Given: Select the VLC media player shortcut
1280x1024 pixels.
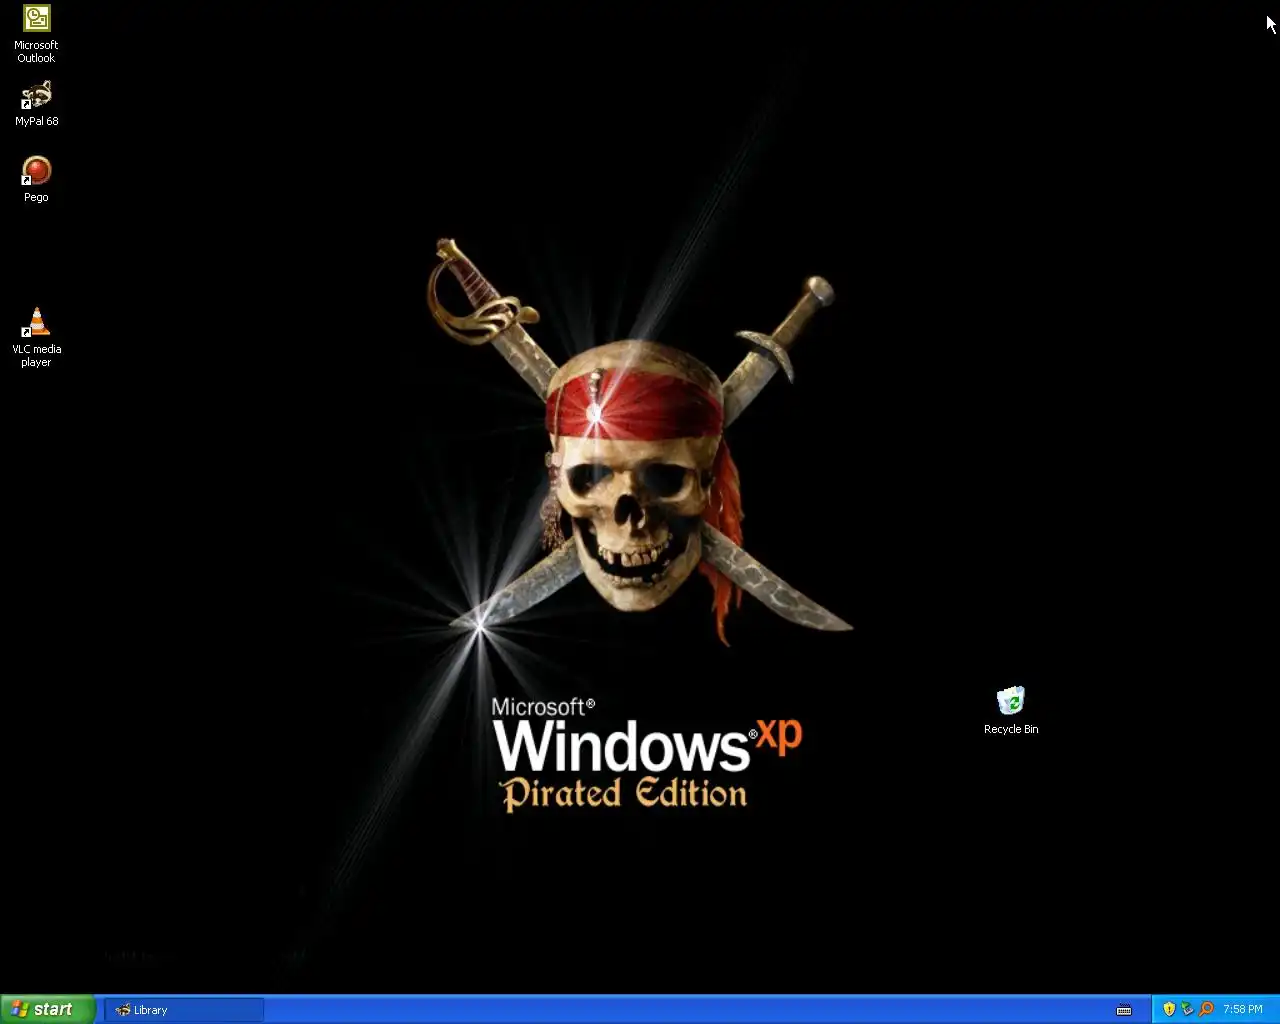Looking at the screenshot, I should pos(36,337).
